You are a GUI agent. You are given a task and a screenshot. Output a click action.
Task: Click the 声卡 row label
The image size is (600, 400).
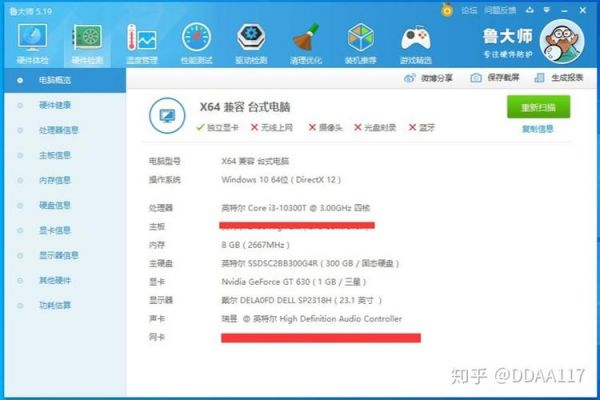coord(157,318)
